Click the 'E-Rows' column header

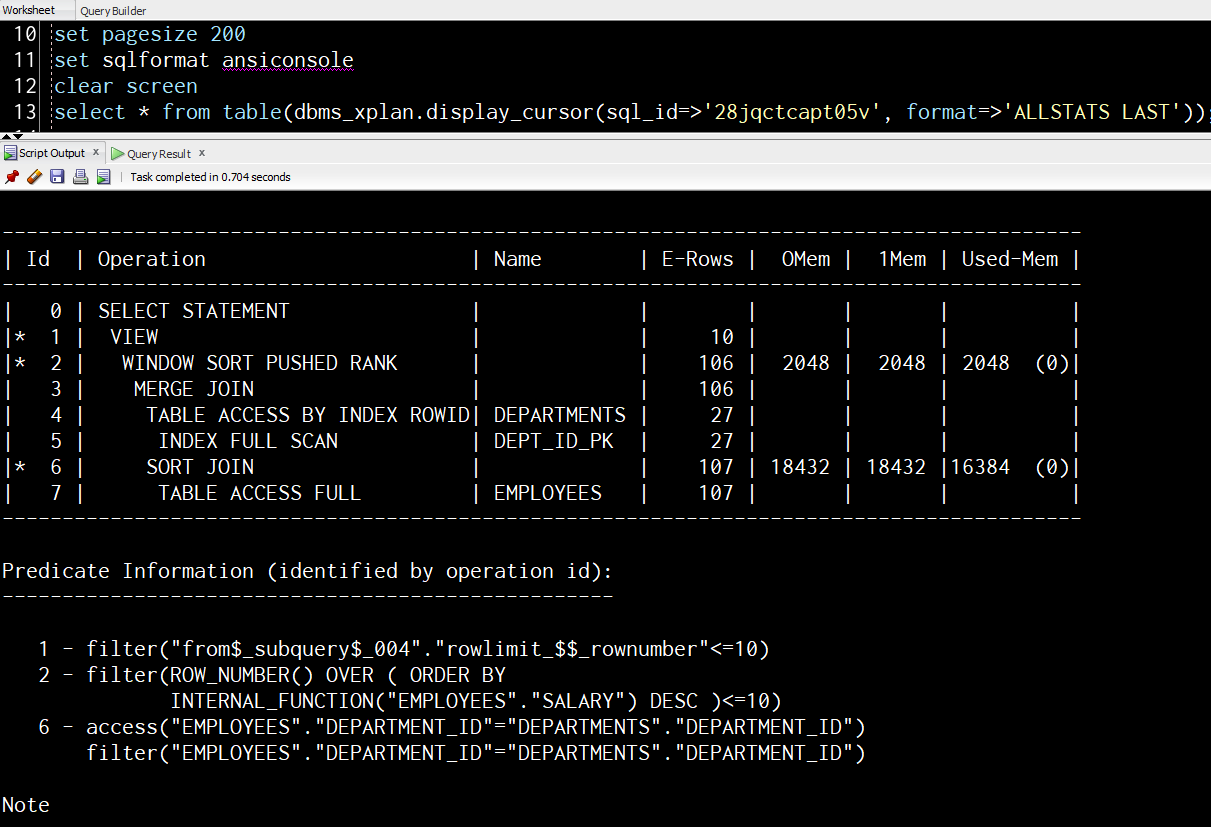[698, 259]
